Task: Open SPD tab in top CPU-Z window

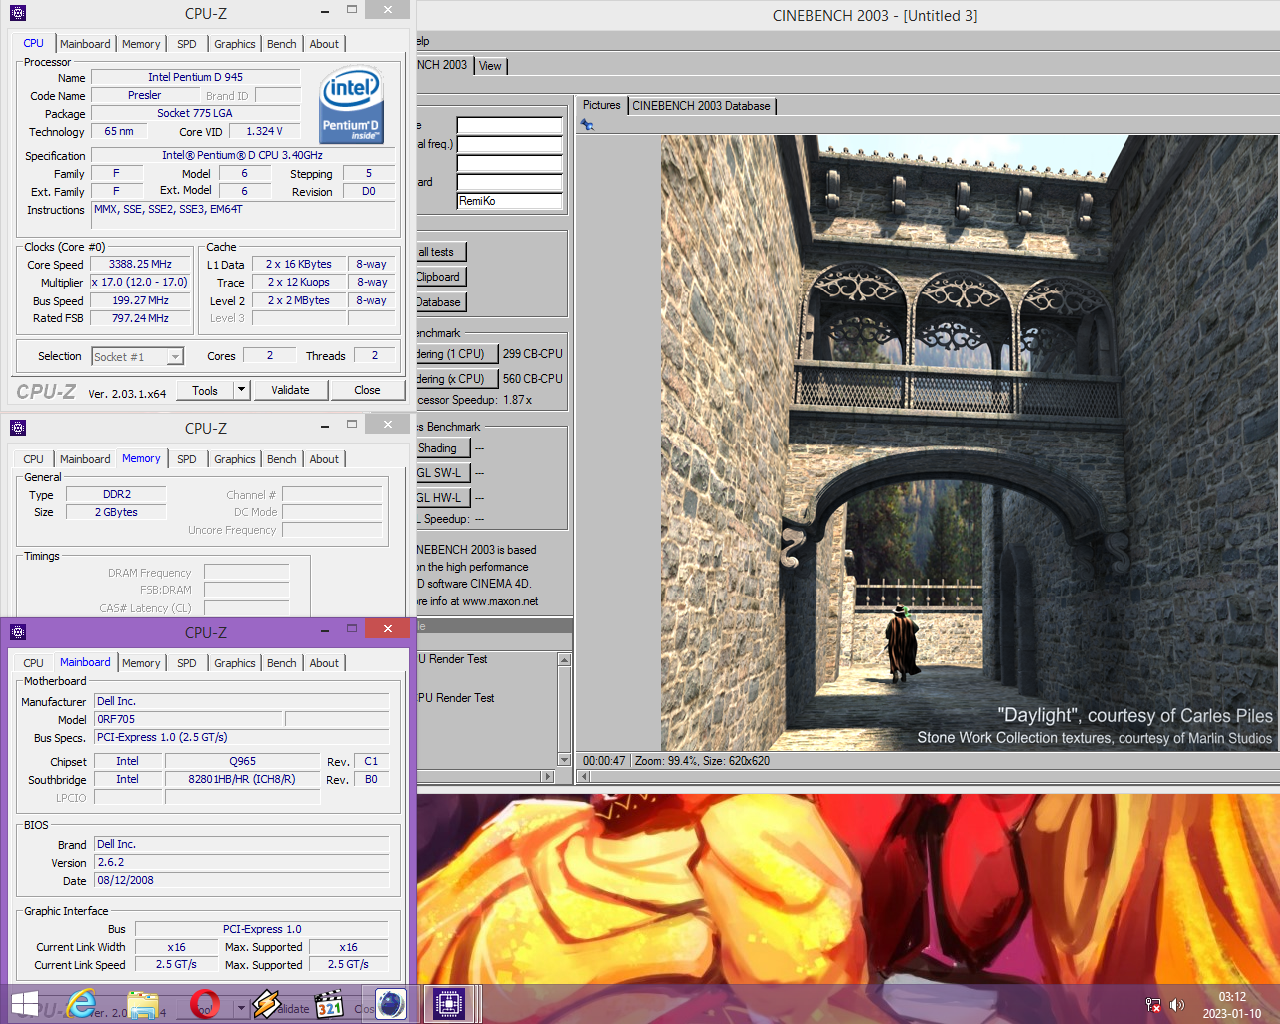Action: click(x=187, y=44)
